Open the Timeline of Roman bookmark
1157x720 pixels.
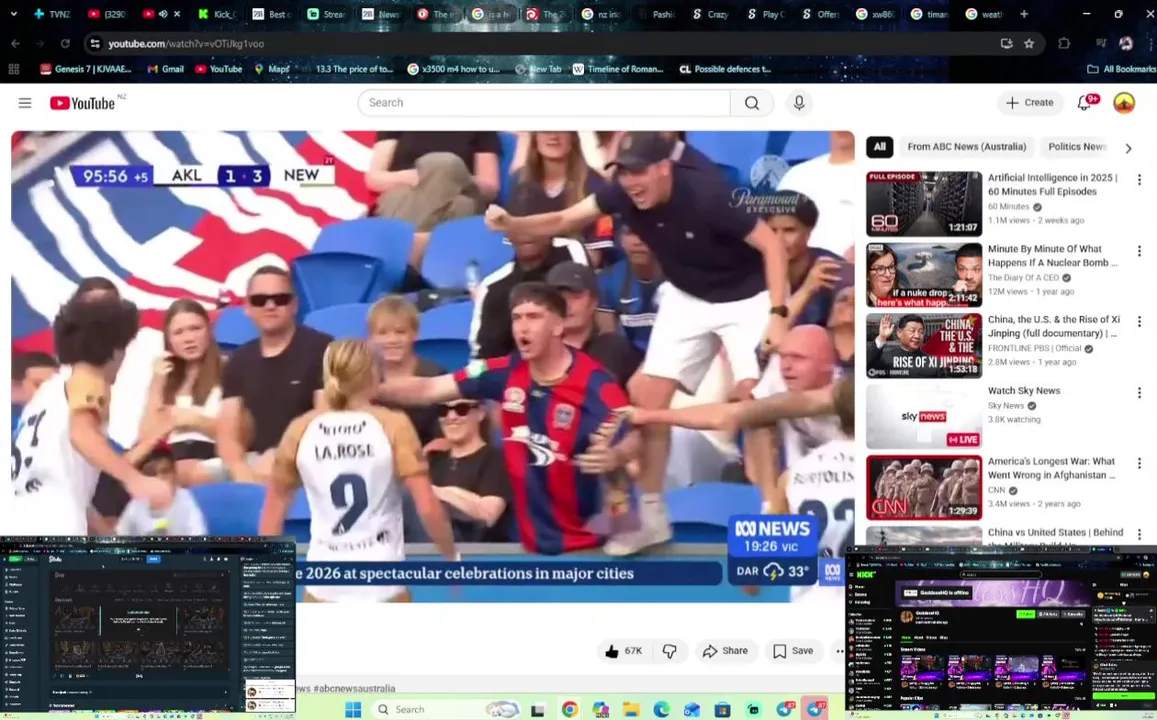point(618,69)
